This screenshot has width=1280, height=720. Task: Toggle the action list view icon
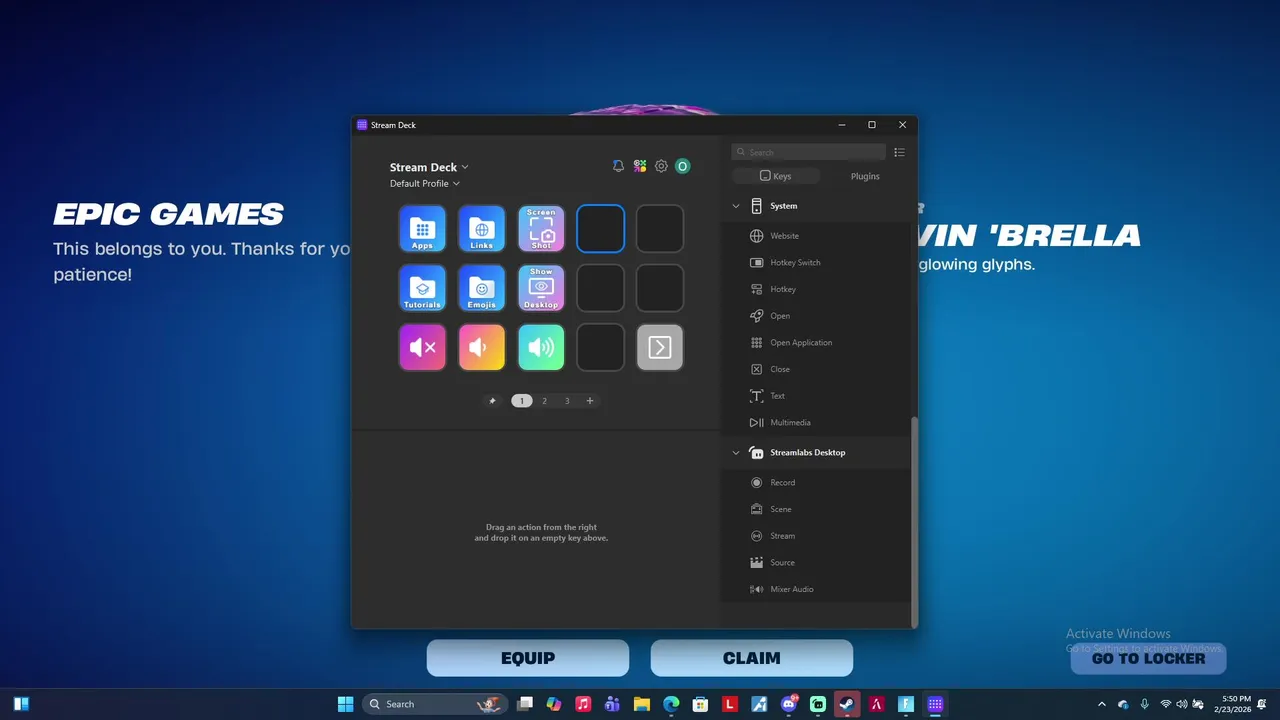point(899,152)
